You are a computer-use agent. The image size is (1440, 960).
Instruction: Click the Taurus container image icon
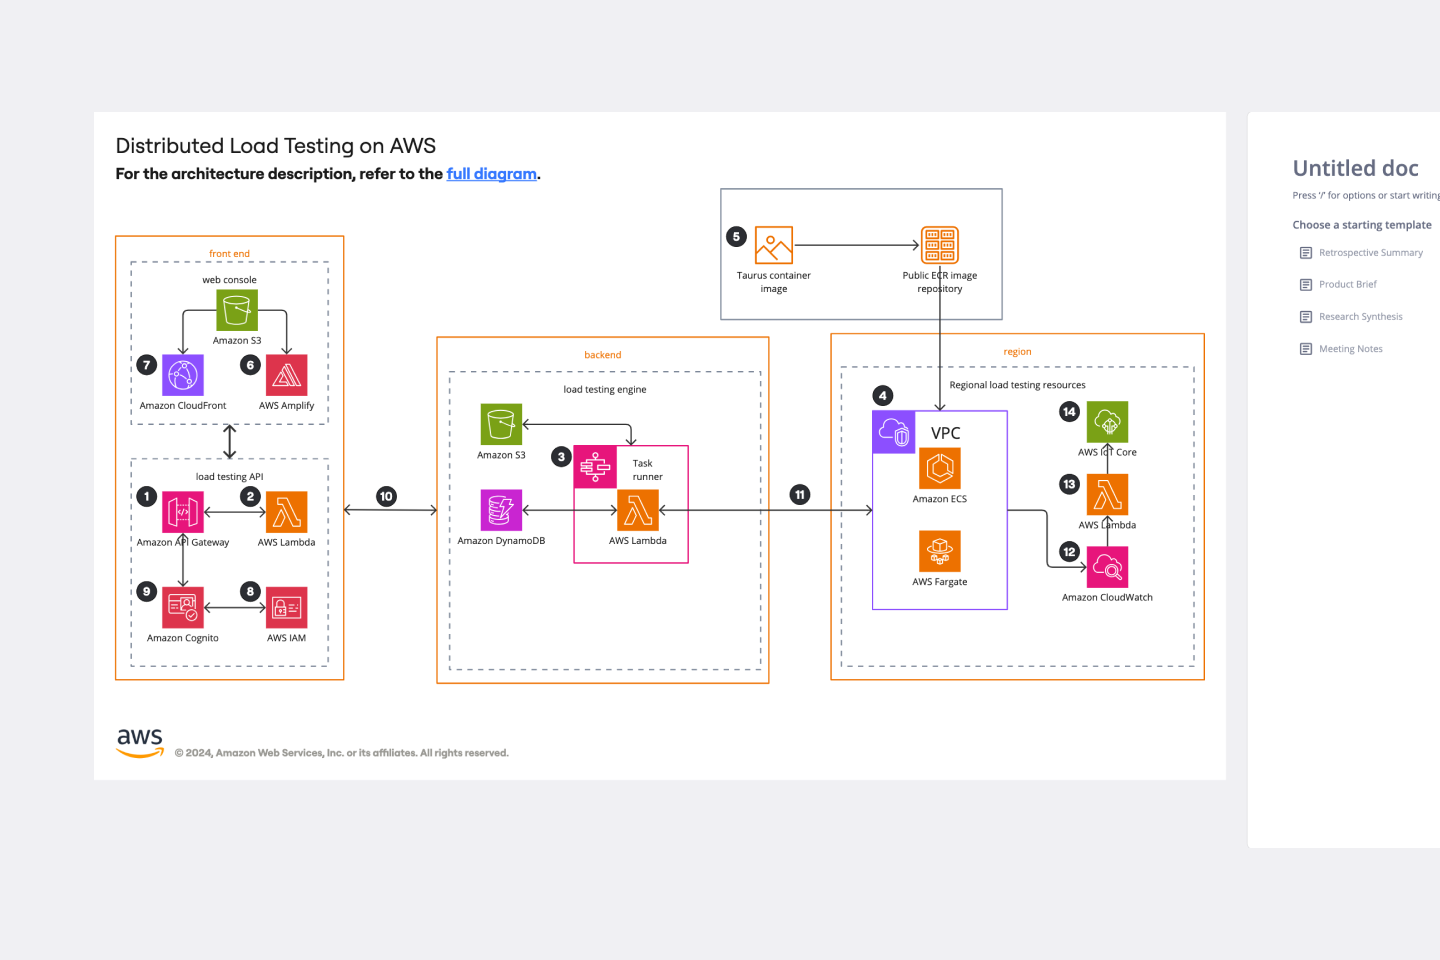tap(773, 245)
